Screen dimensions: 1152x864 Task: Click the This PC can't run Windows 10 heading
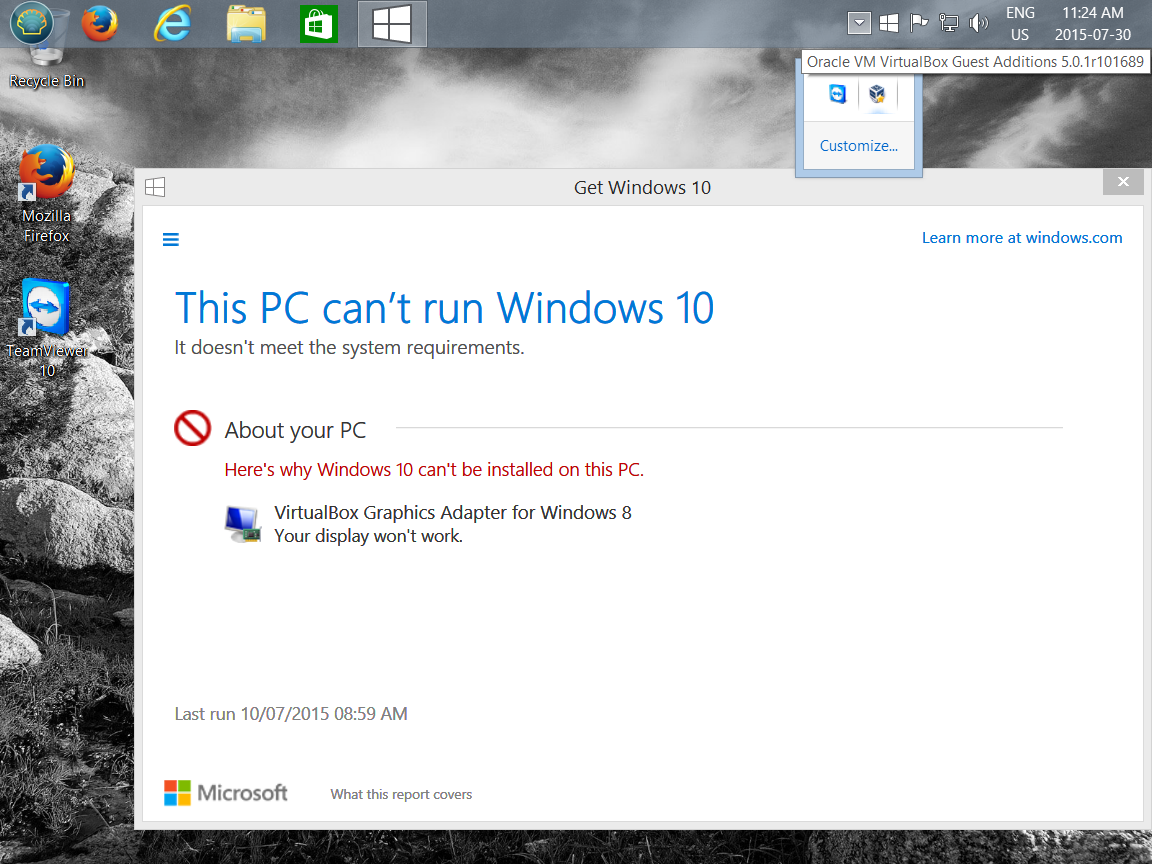[x=444, y=307]
